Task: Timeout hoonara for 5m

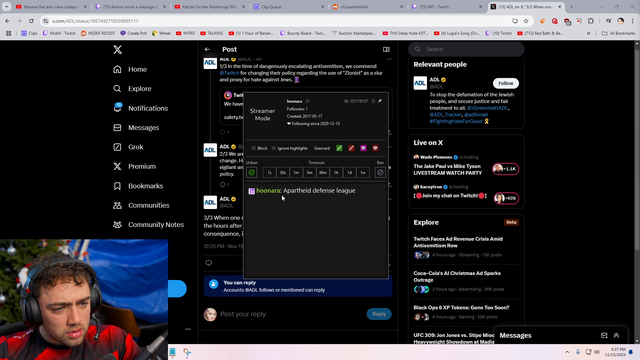Action: tap(309, 173)
